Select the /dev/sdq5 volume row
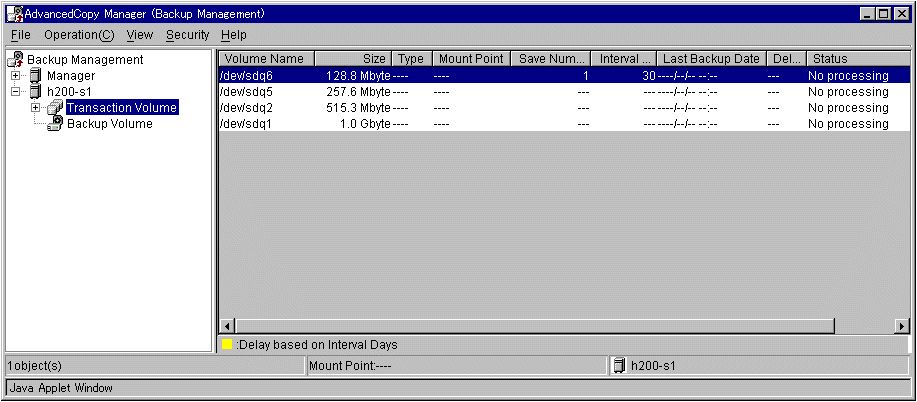Image resolution: width=917 pixels, height=402 pixels. pyautogui.click(x=564, y=92)
